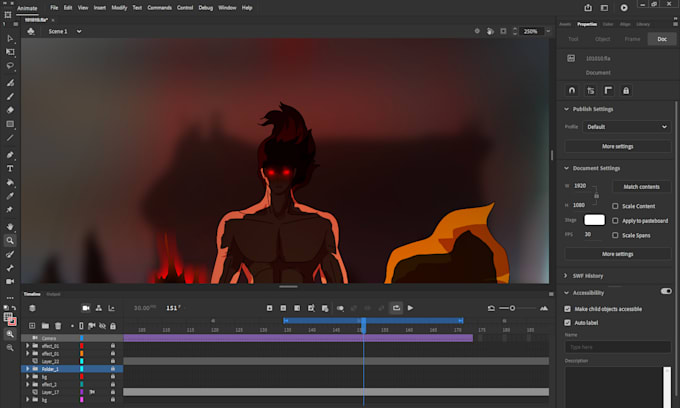Viewport: 680px width, 408px height.
Task: Select the Text tool
Action: 10,169
